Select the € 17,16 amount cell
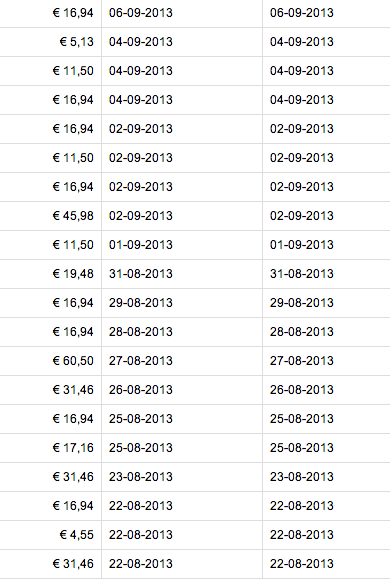Viewport: 390px width, 587px height. pyautogui.click(x=51, y=448)
